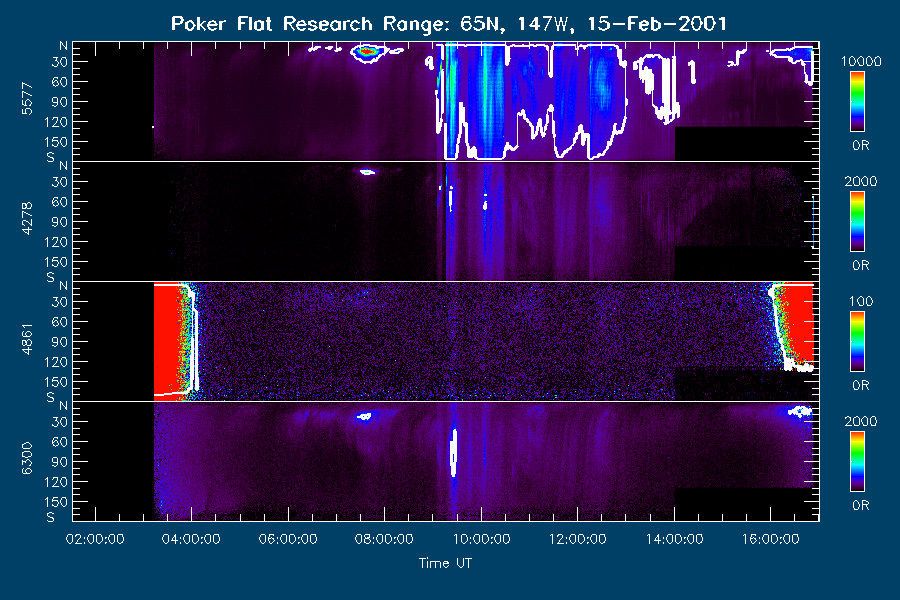Click the bright spot in 6300 panel near 07:30
The image size is (900, 600).
(x=364, y=416)
